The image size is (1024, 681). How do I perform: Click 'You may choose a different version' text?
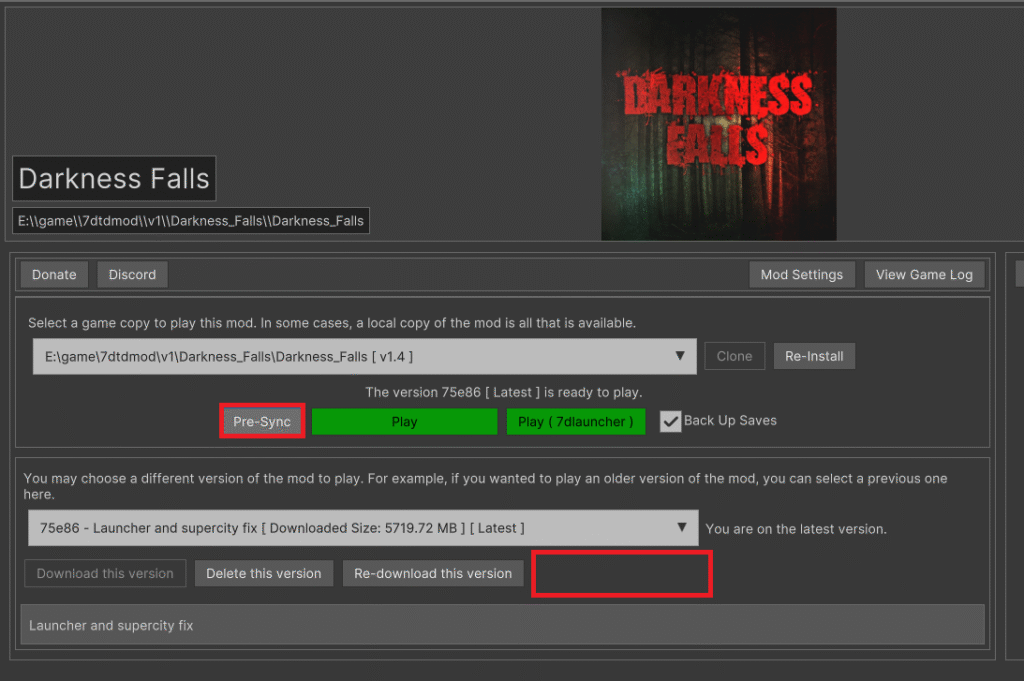[485, 486]
